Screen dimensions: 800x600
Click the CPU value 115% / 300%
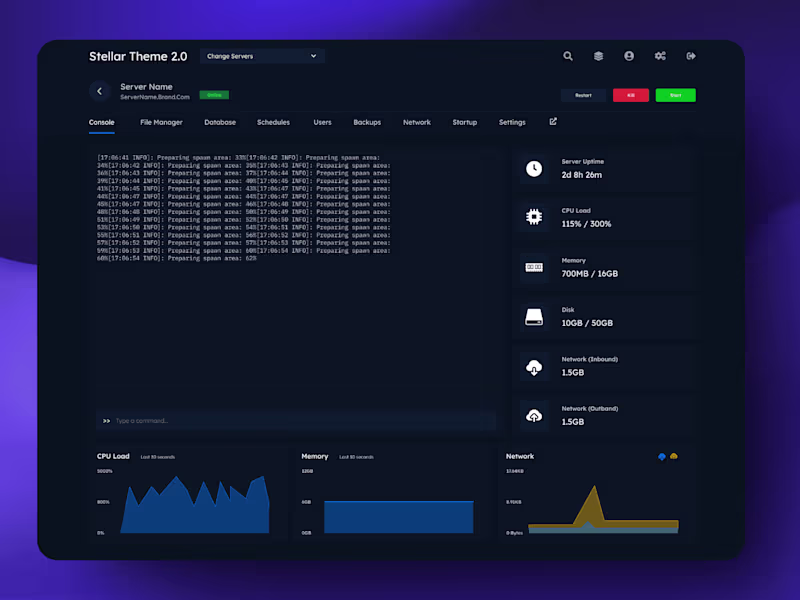586,224
